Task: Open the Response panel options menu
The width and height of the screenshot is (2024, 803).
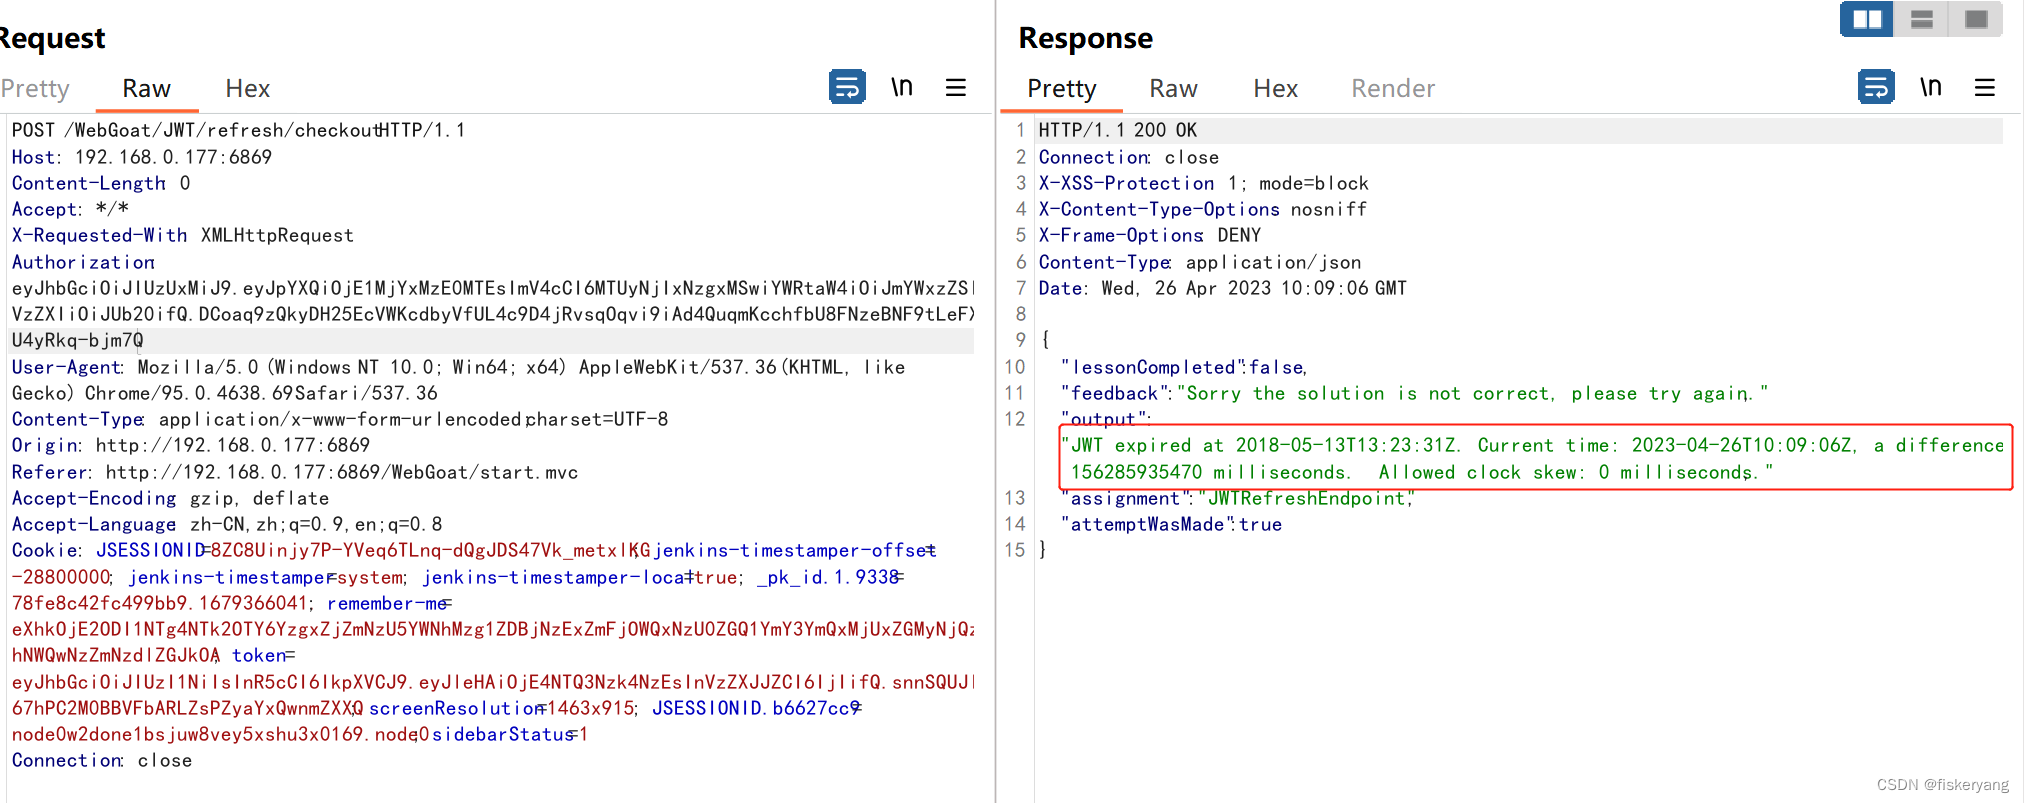Action: 1985,88
